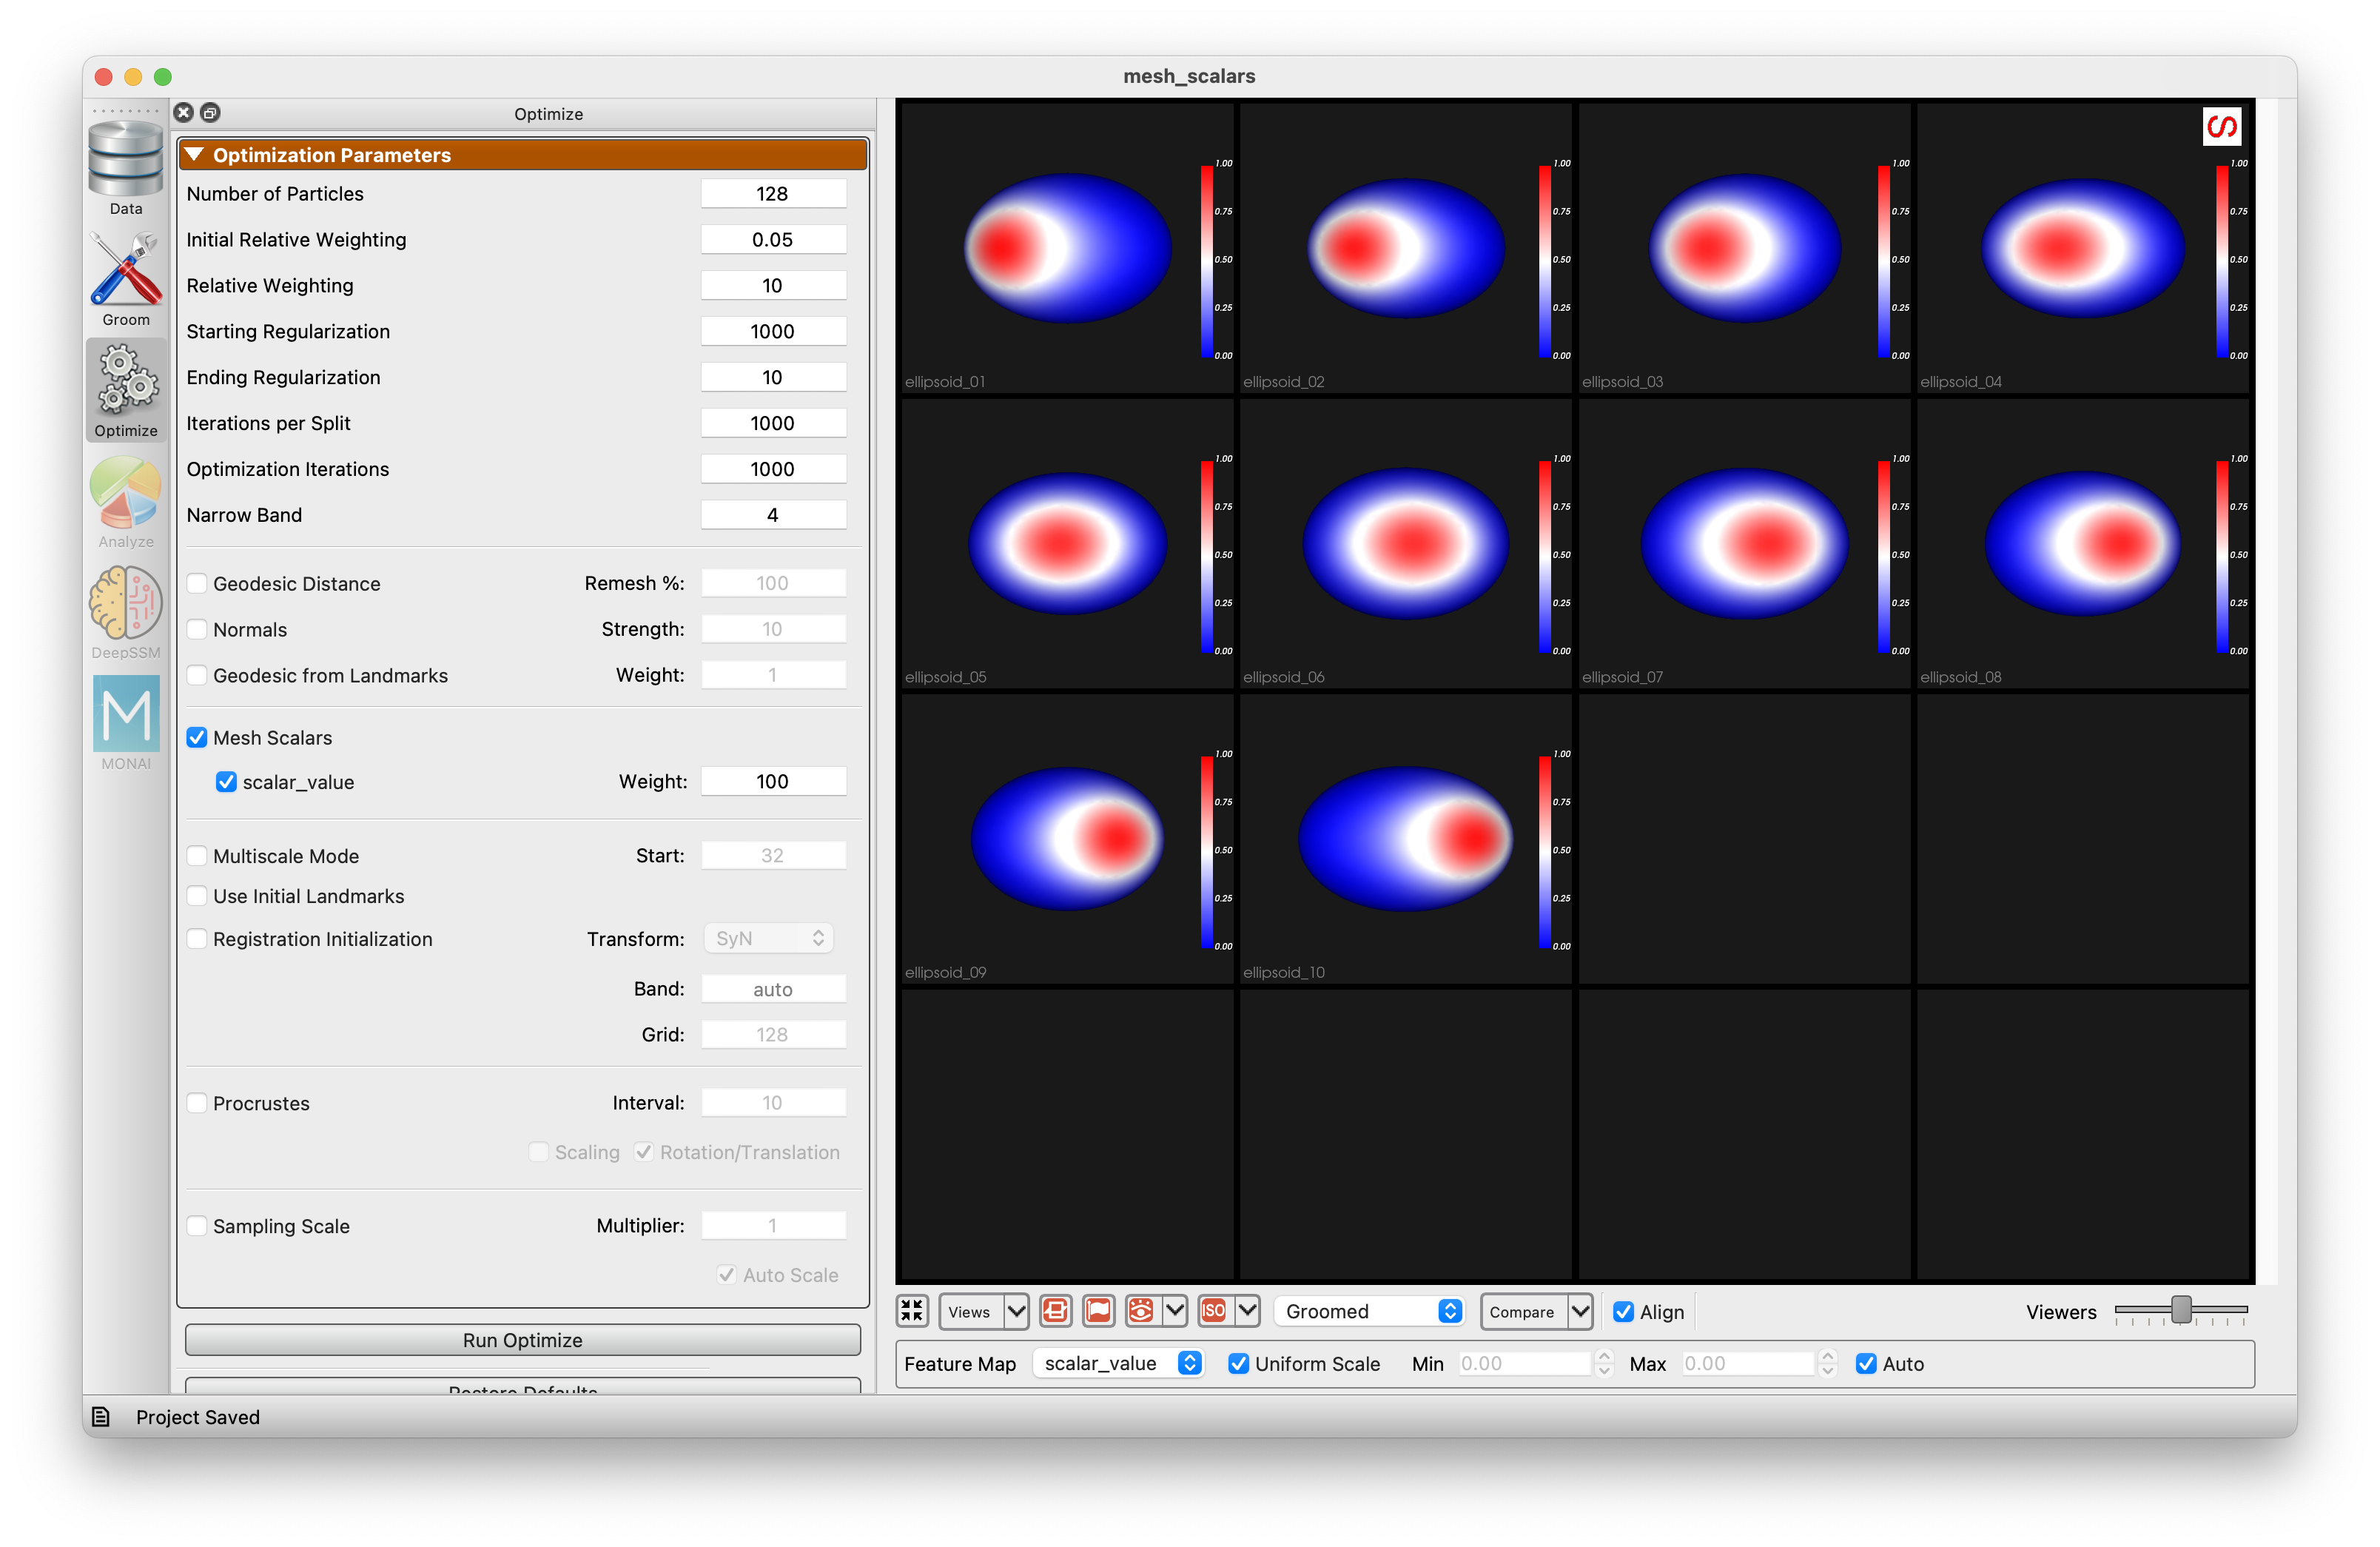Click the Compare button
The image size is (2380, 1547).
pos(1522,1311)
